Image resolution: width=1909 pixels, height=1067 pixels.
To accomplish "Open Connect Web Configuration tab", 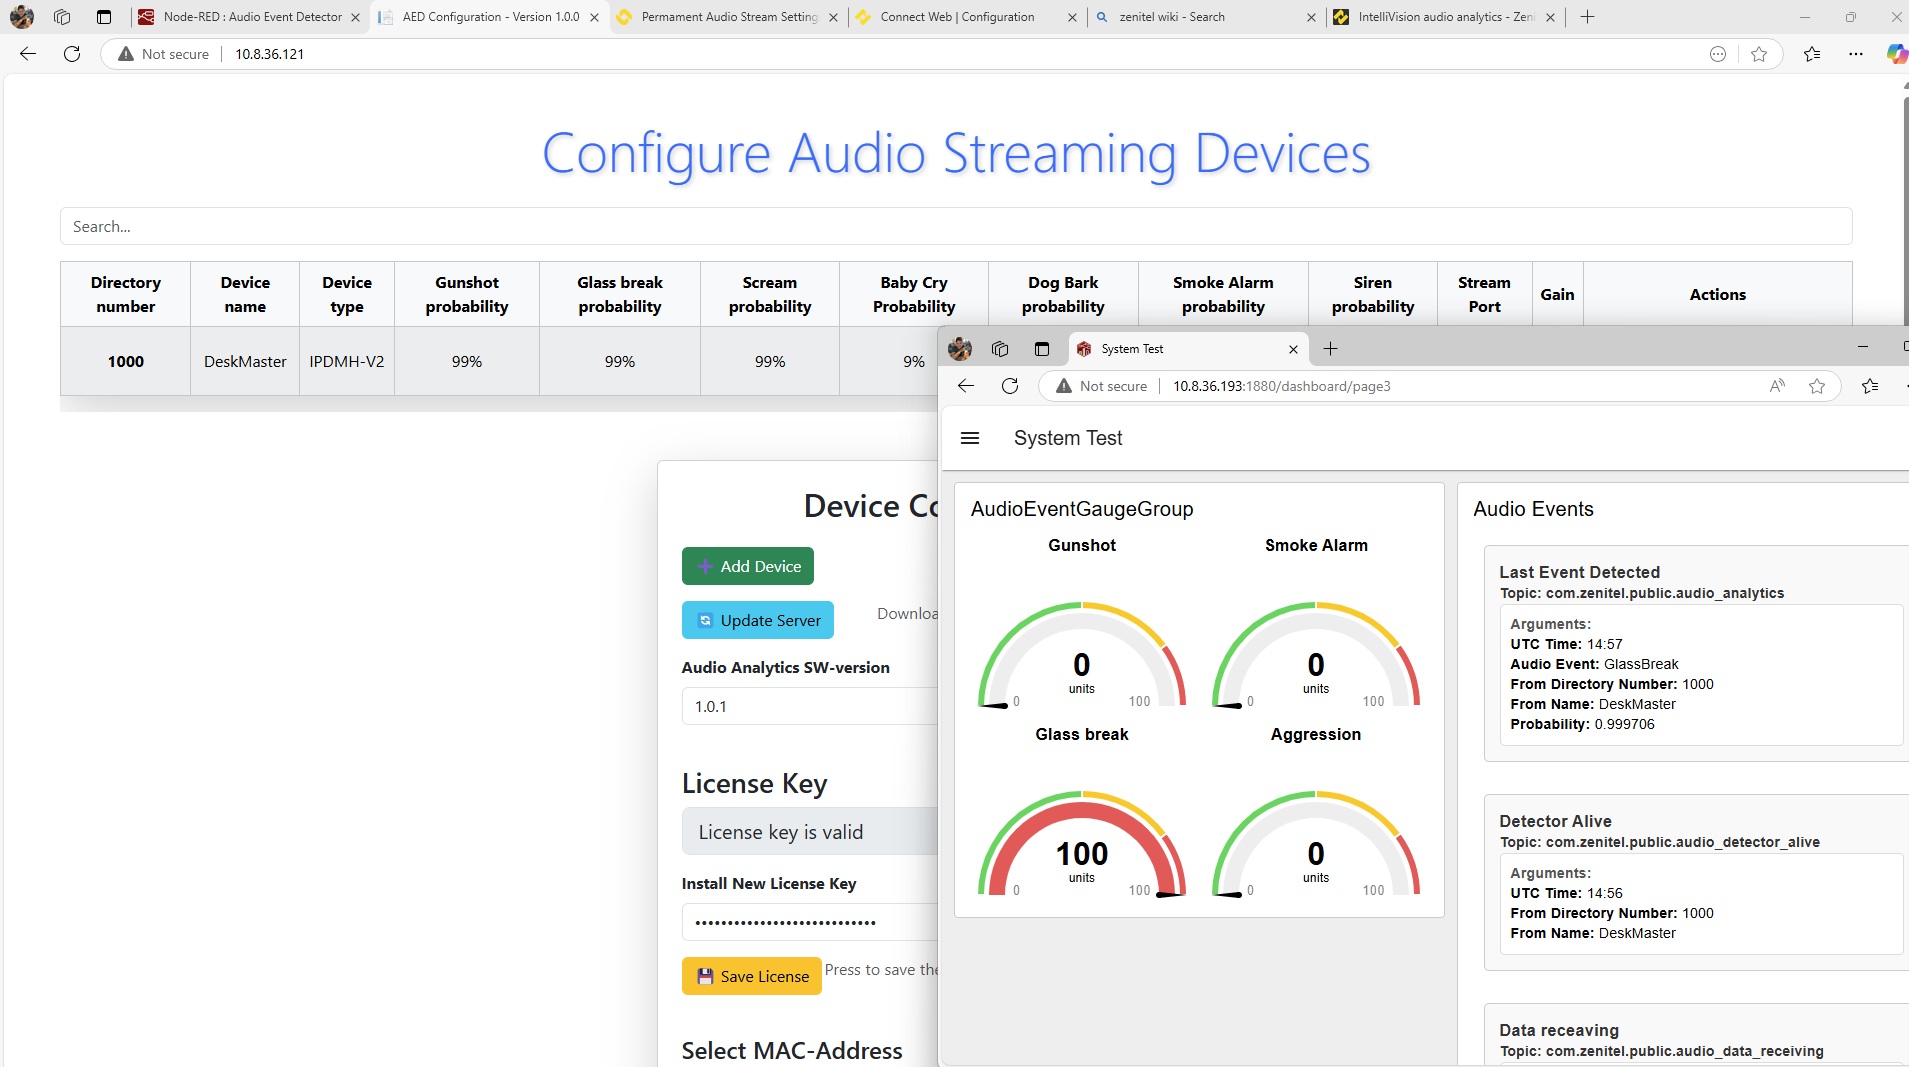I will [957, 17].
